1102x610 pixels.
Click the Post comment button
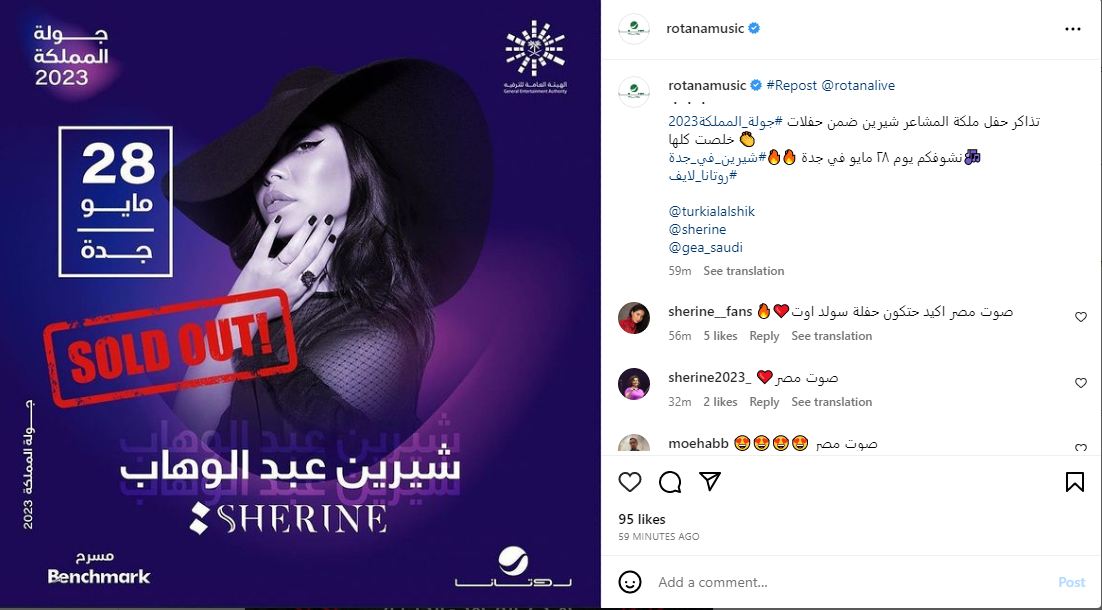1072,583
